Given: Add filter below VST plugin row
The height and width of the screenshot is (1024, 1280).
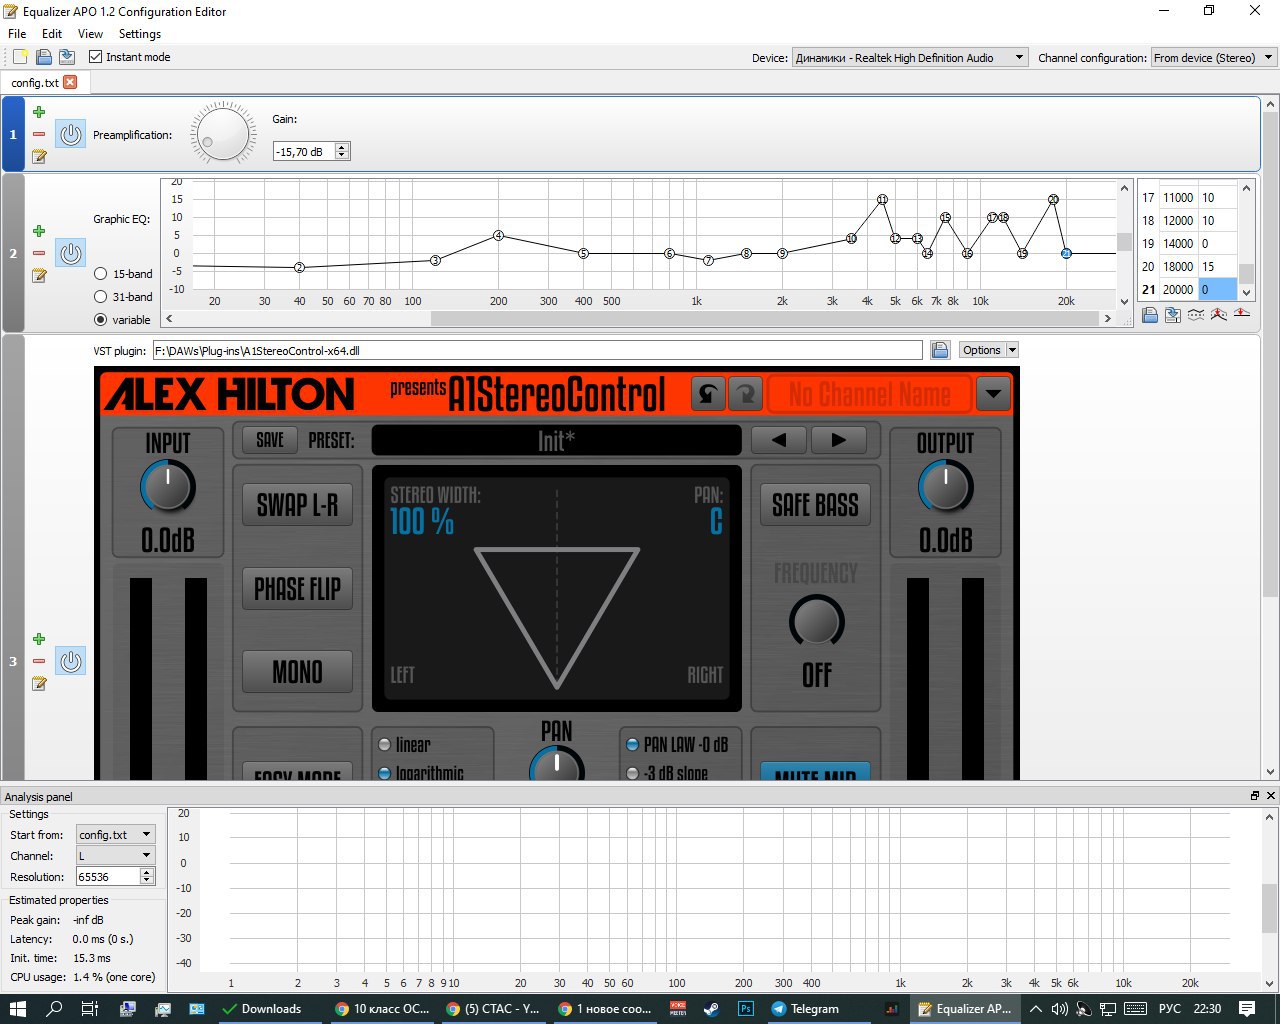Looking at the screenshot, I should pos(39,639).
